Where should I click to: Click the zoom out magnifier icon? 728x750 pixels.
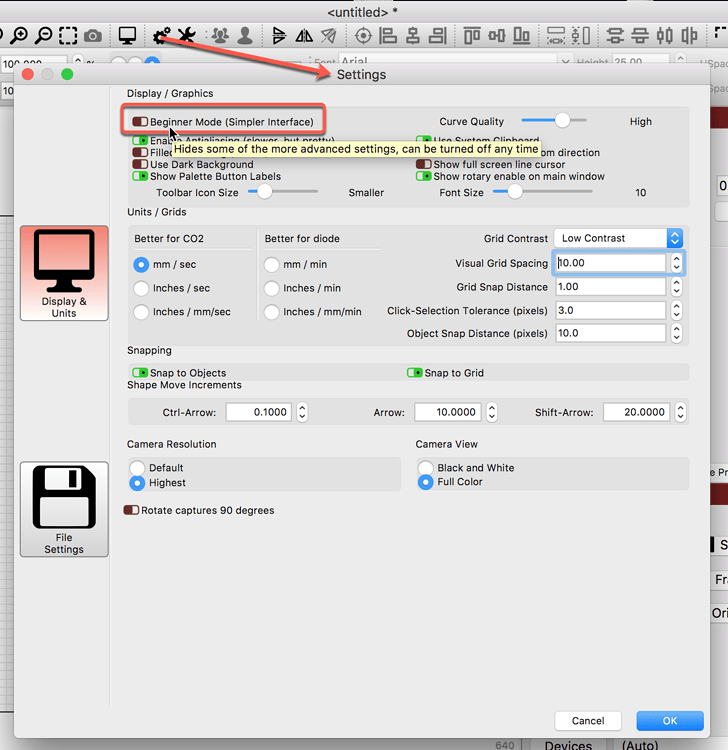click(x=43, y=36)
